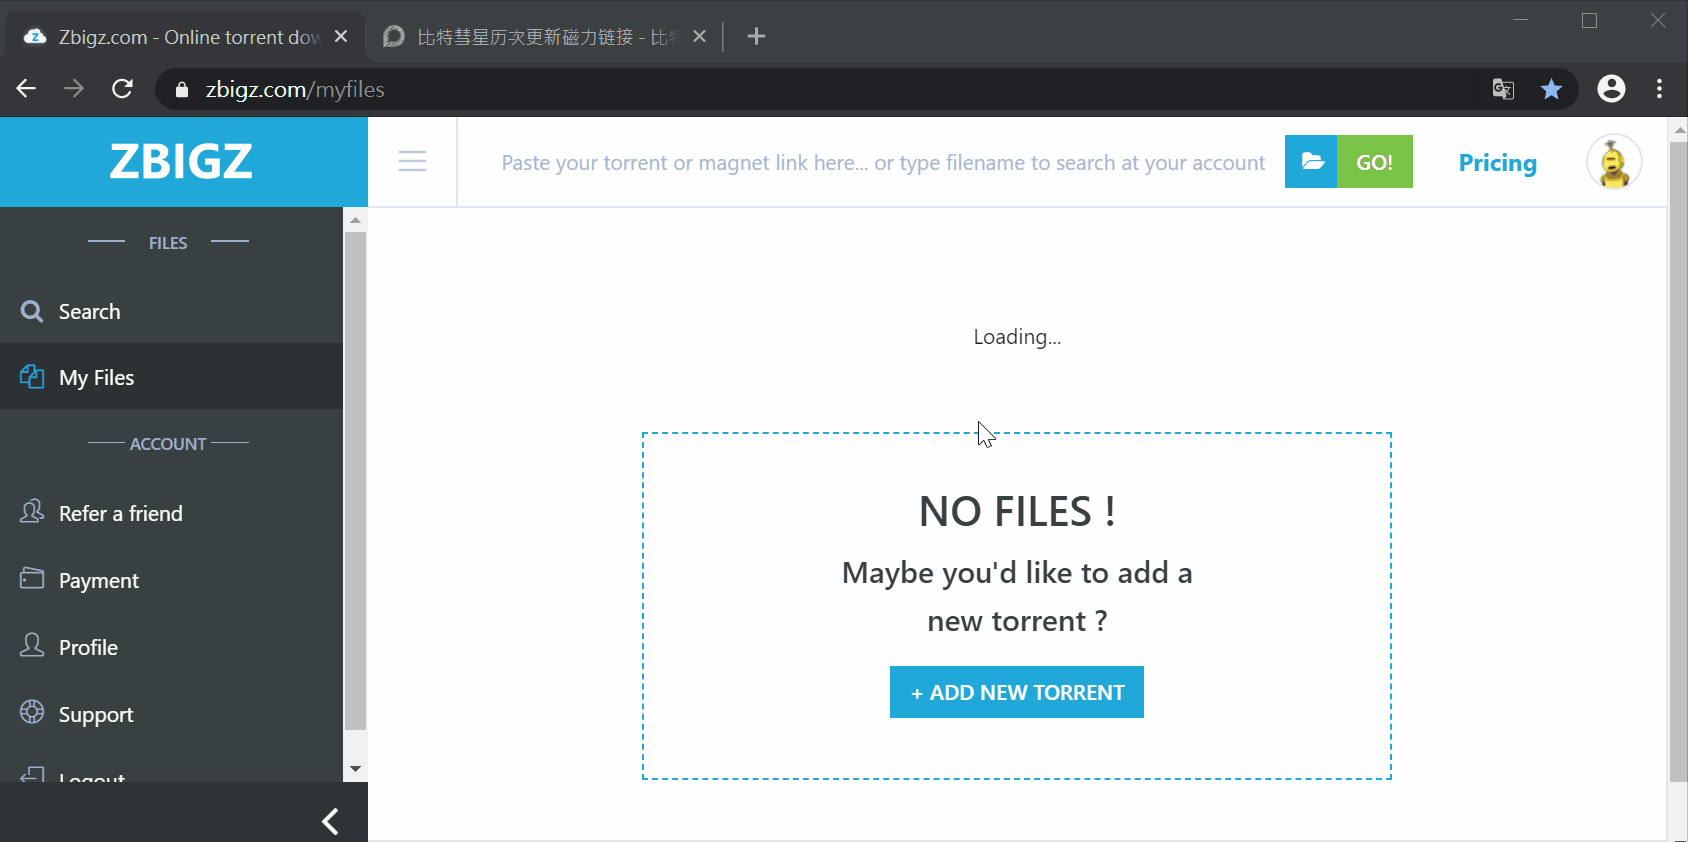
Task: Close the Zbigz.com tab
Action: tap(341, 36)
